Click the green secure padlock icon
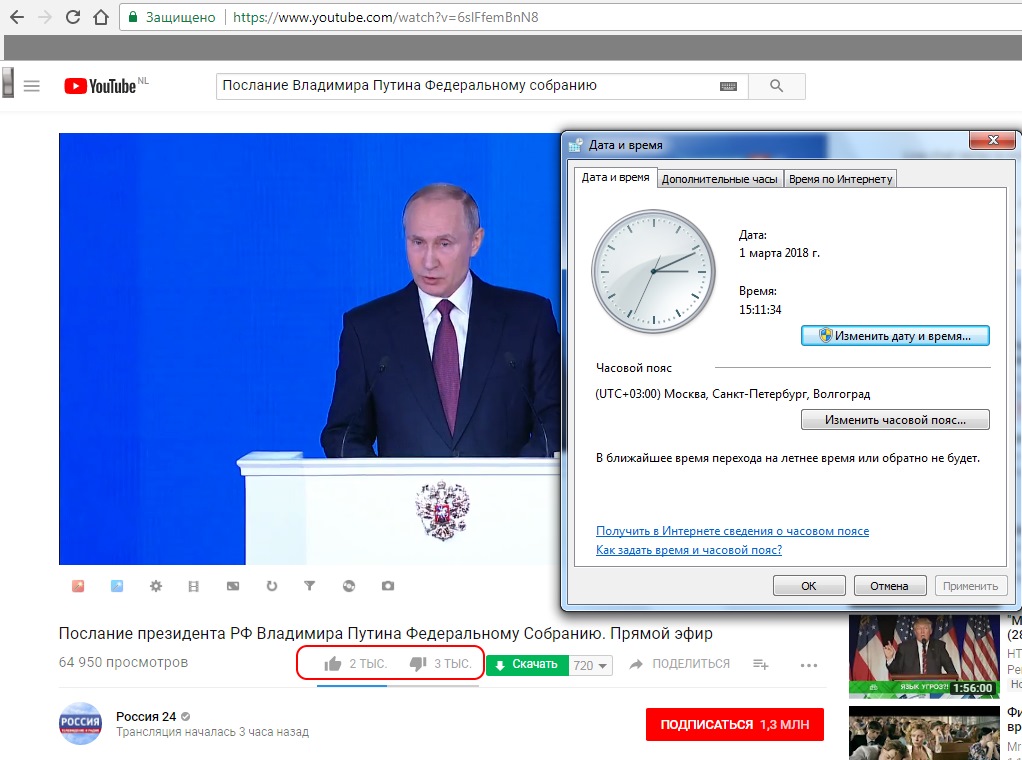 [133, 18]
